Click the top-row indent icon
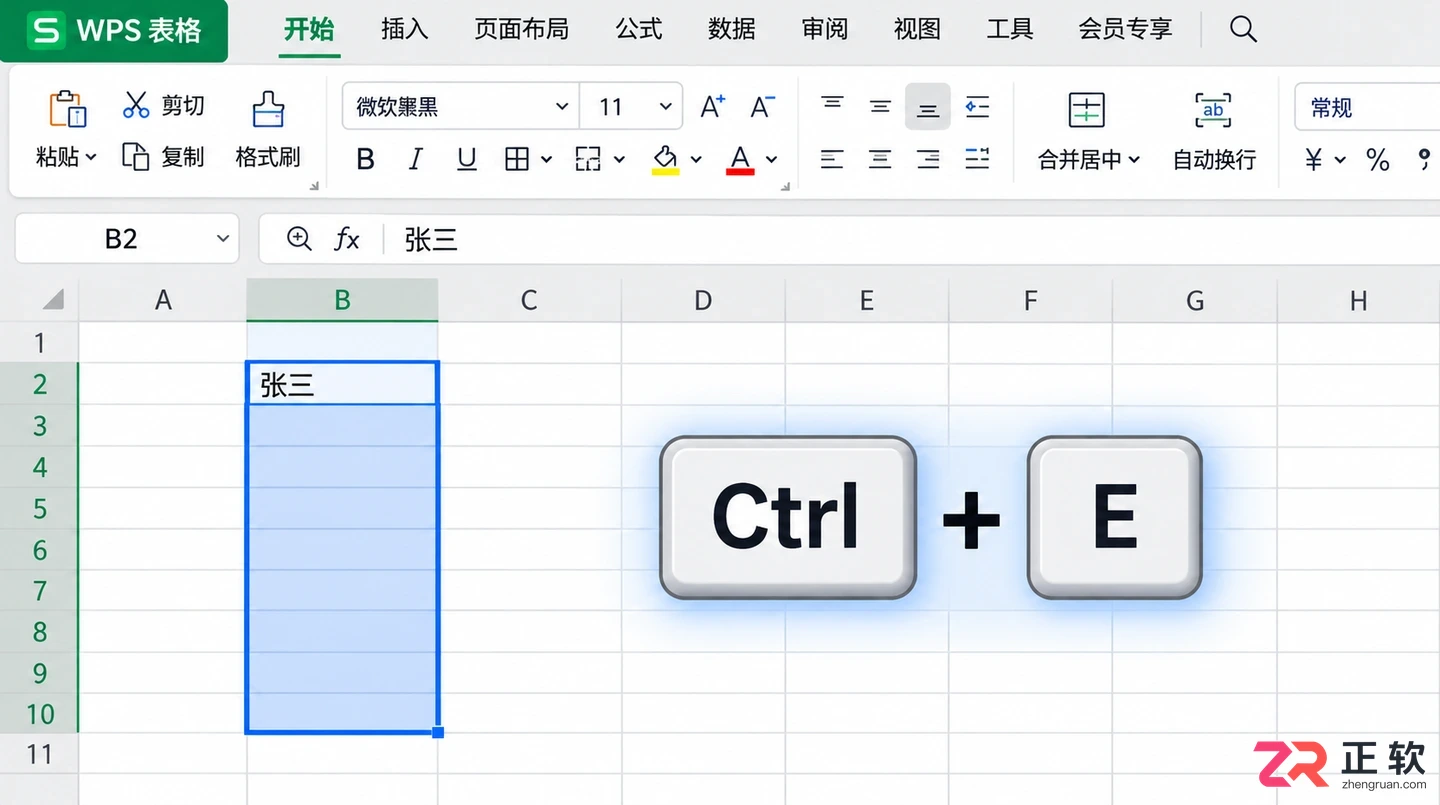The height and width of the screenshot is (805, 1440). tap(977, 107)
